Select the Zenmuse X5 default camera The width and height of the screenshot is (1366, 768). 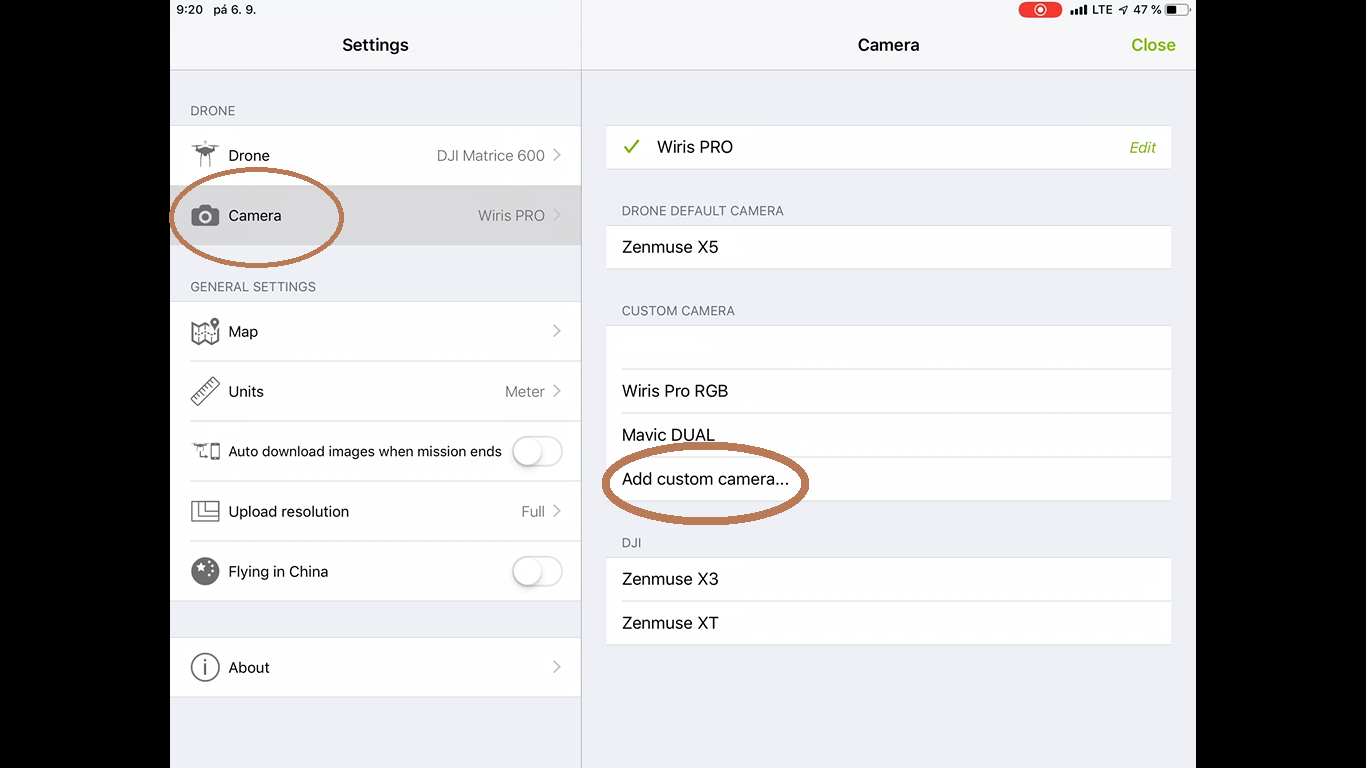pos(888,247)
